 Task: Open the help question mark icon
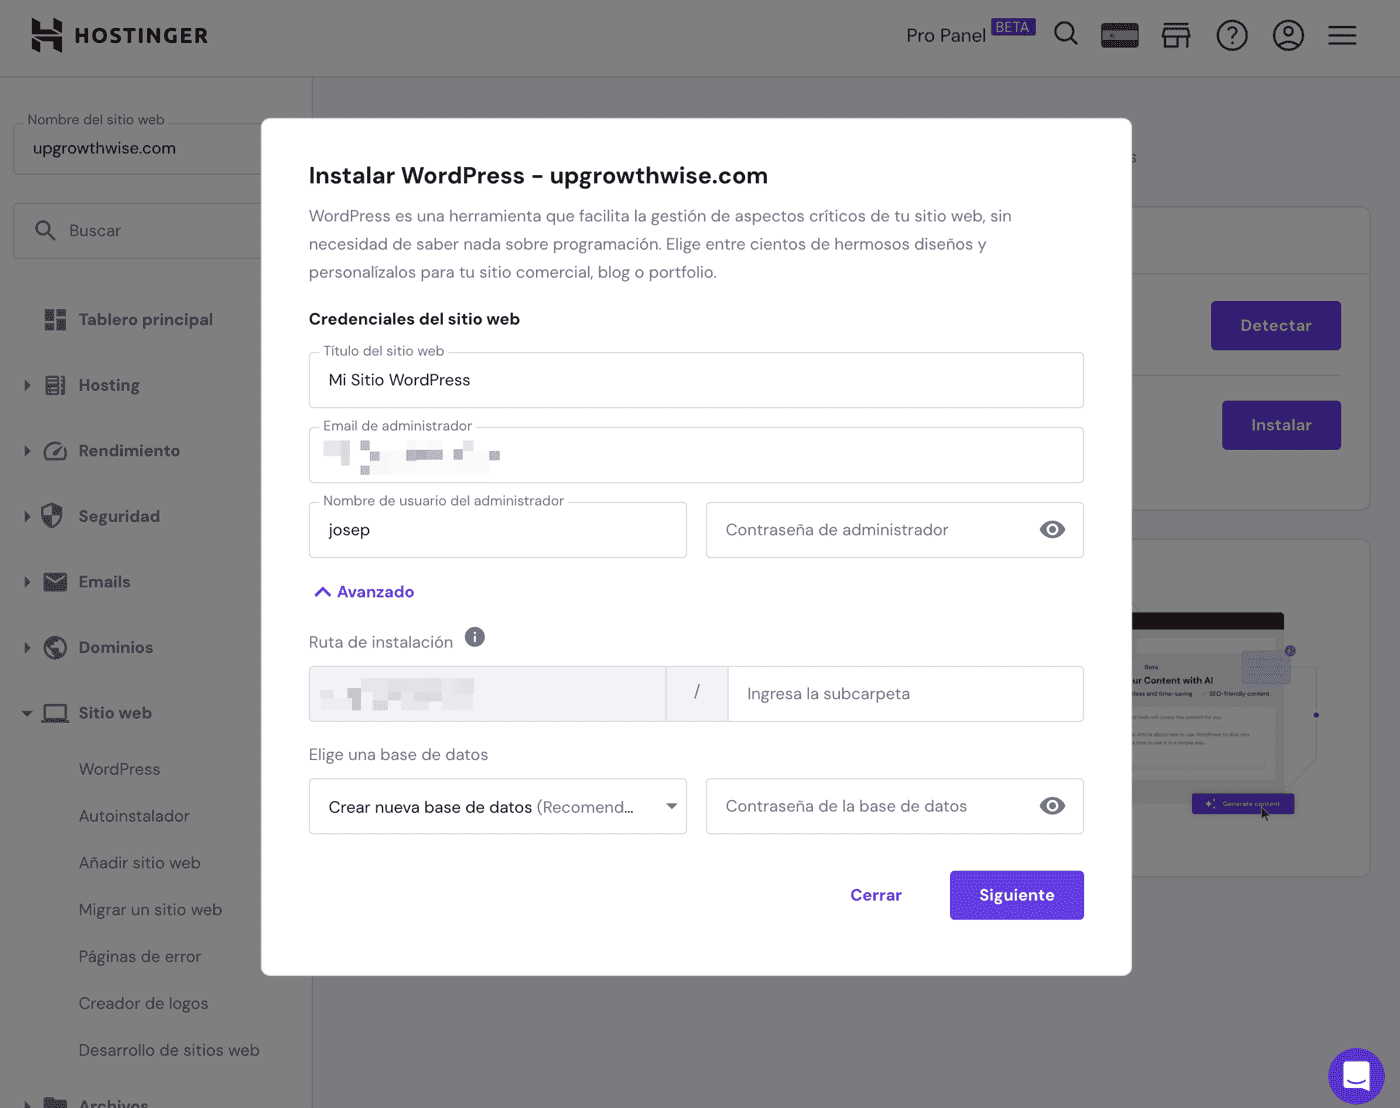tap(1232, 36)
